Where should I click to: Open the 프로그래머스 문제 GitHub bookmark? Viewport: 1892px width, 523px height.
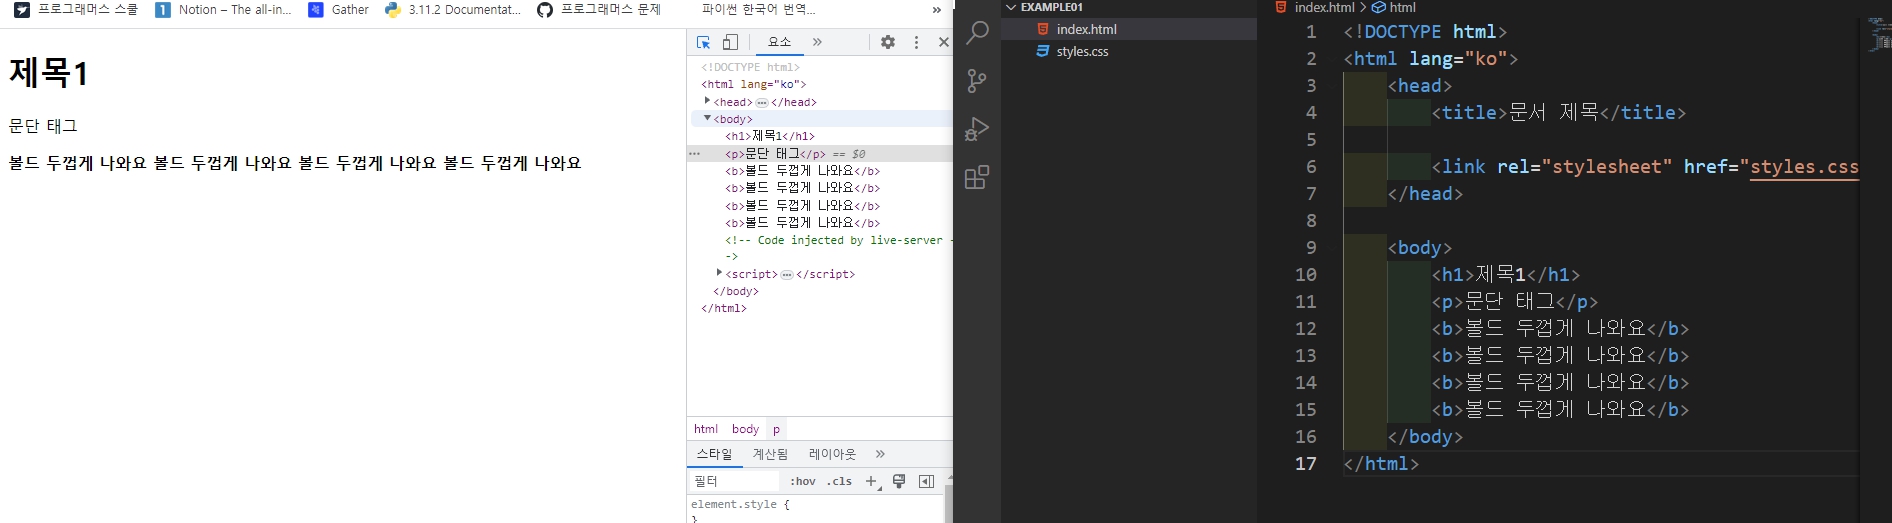pos(599,10)
